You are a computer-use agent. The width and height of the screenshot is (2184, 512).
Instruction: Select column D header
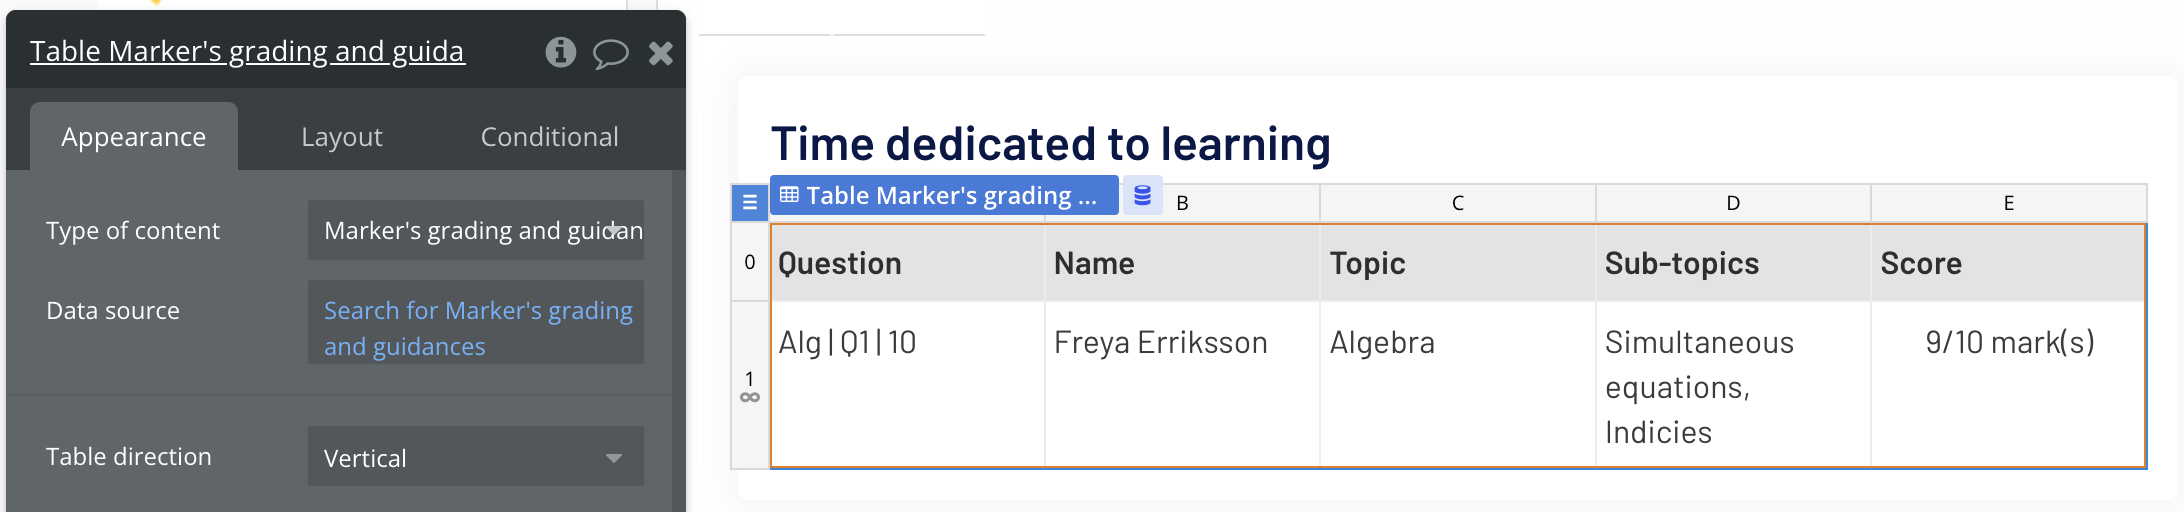pyautogui.click(x=1733, y=203)
